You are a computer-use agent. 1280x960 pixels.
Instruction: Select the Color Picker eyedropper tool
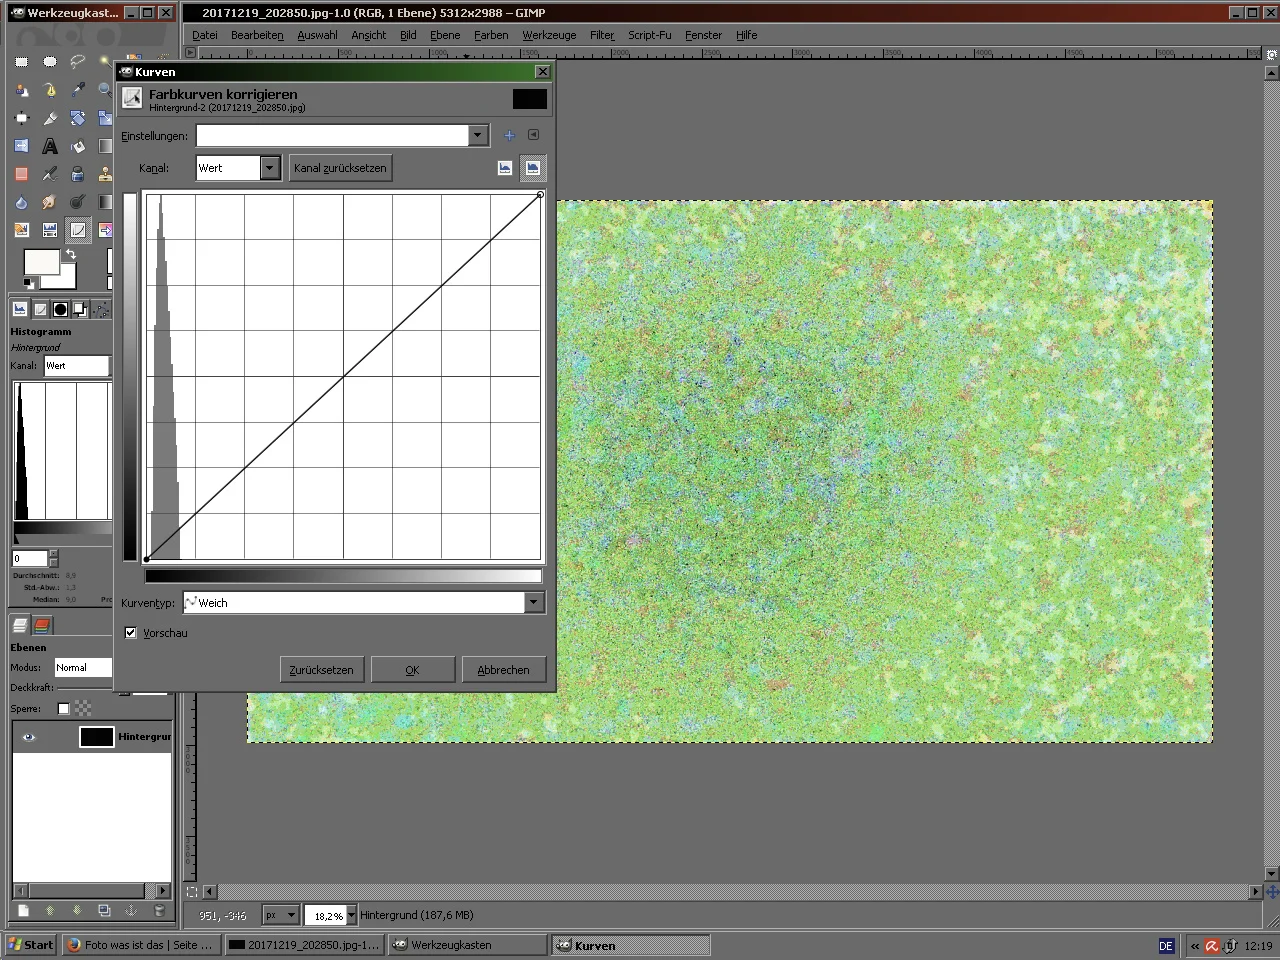[78, 90]
